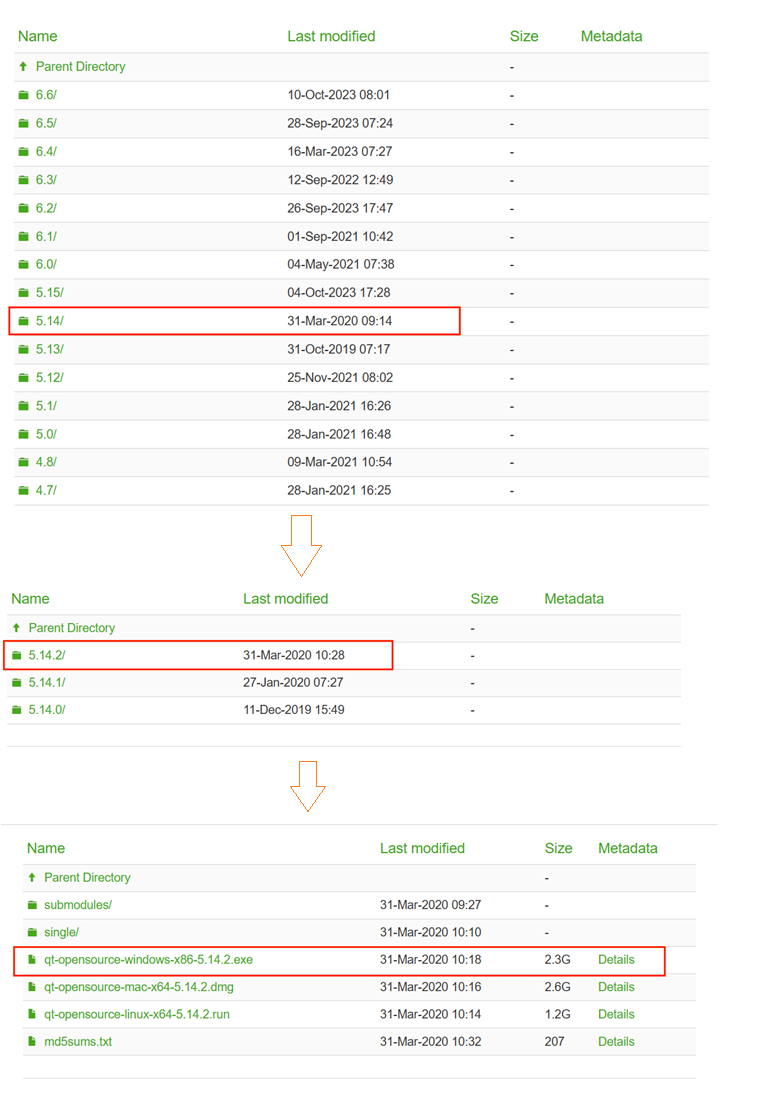Click folder icon beside submodules/
Viewport: 766px width, 1093px height.
tap(32, 905)
